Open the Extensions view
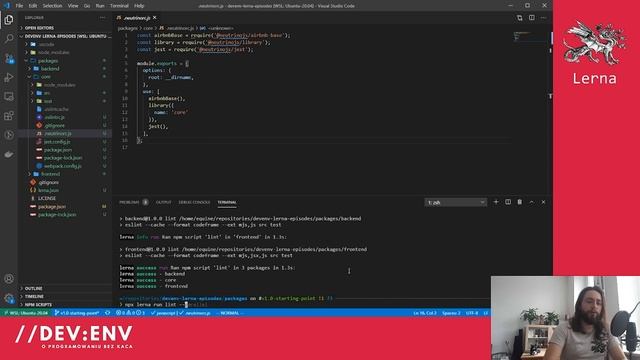 9,116
